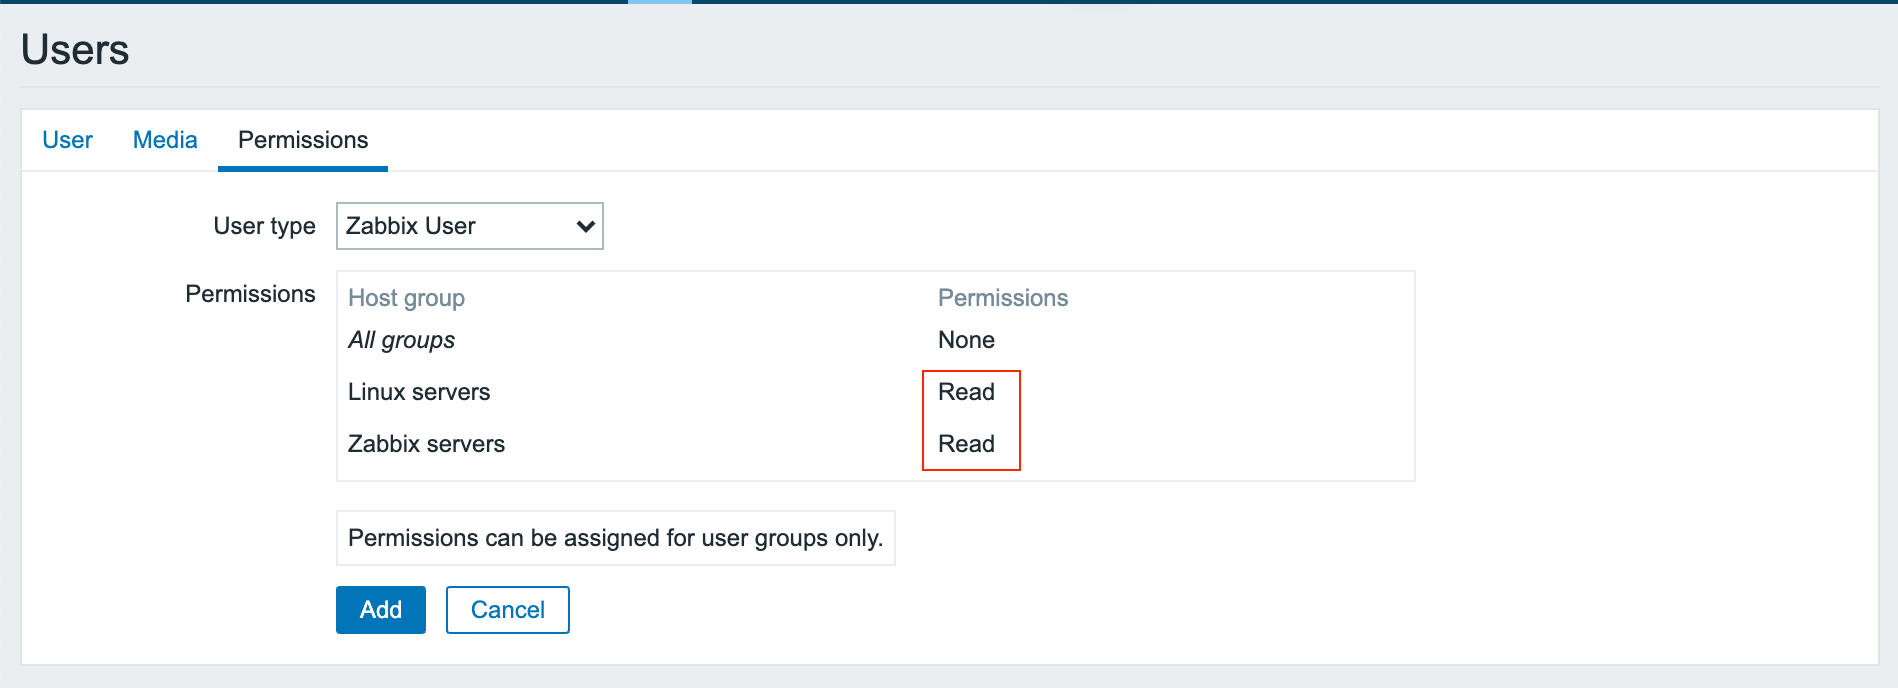Screen dimensions: 1898x688
Task: Click the Users page heading
Action: point(75,50)
